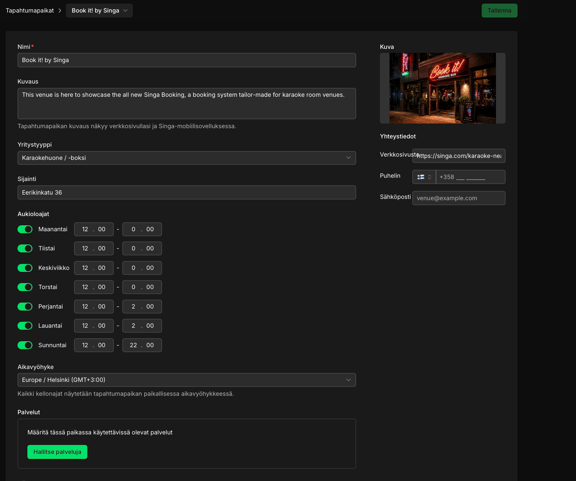
Task: Toggle Maanantai opening hours off
Action: tap(25, 229)
